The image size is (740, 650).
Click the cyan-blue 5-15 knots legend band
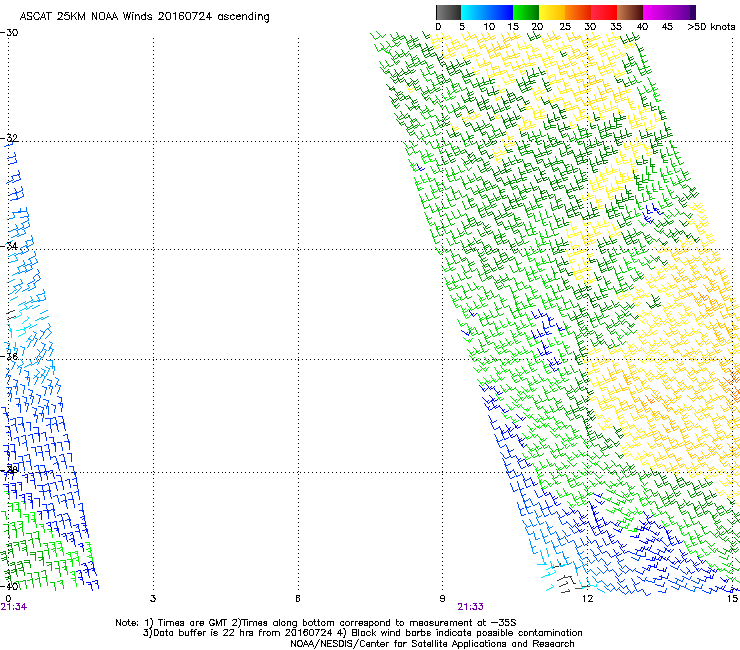click(x=487, y=12)
